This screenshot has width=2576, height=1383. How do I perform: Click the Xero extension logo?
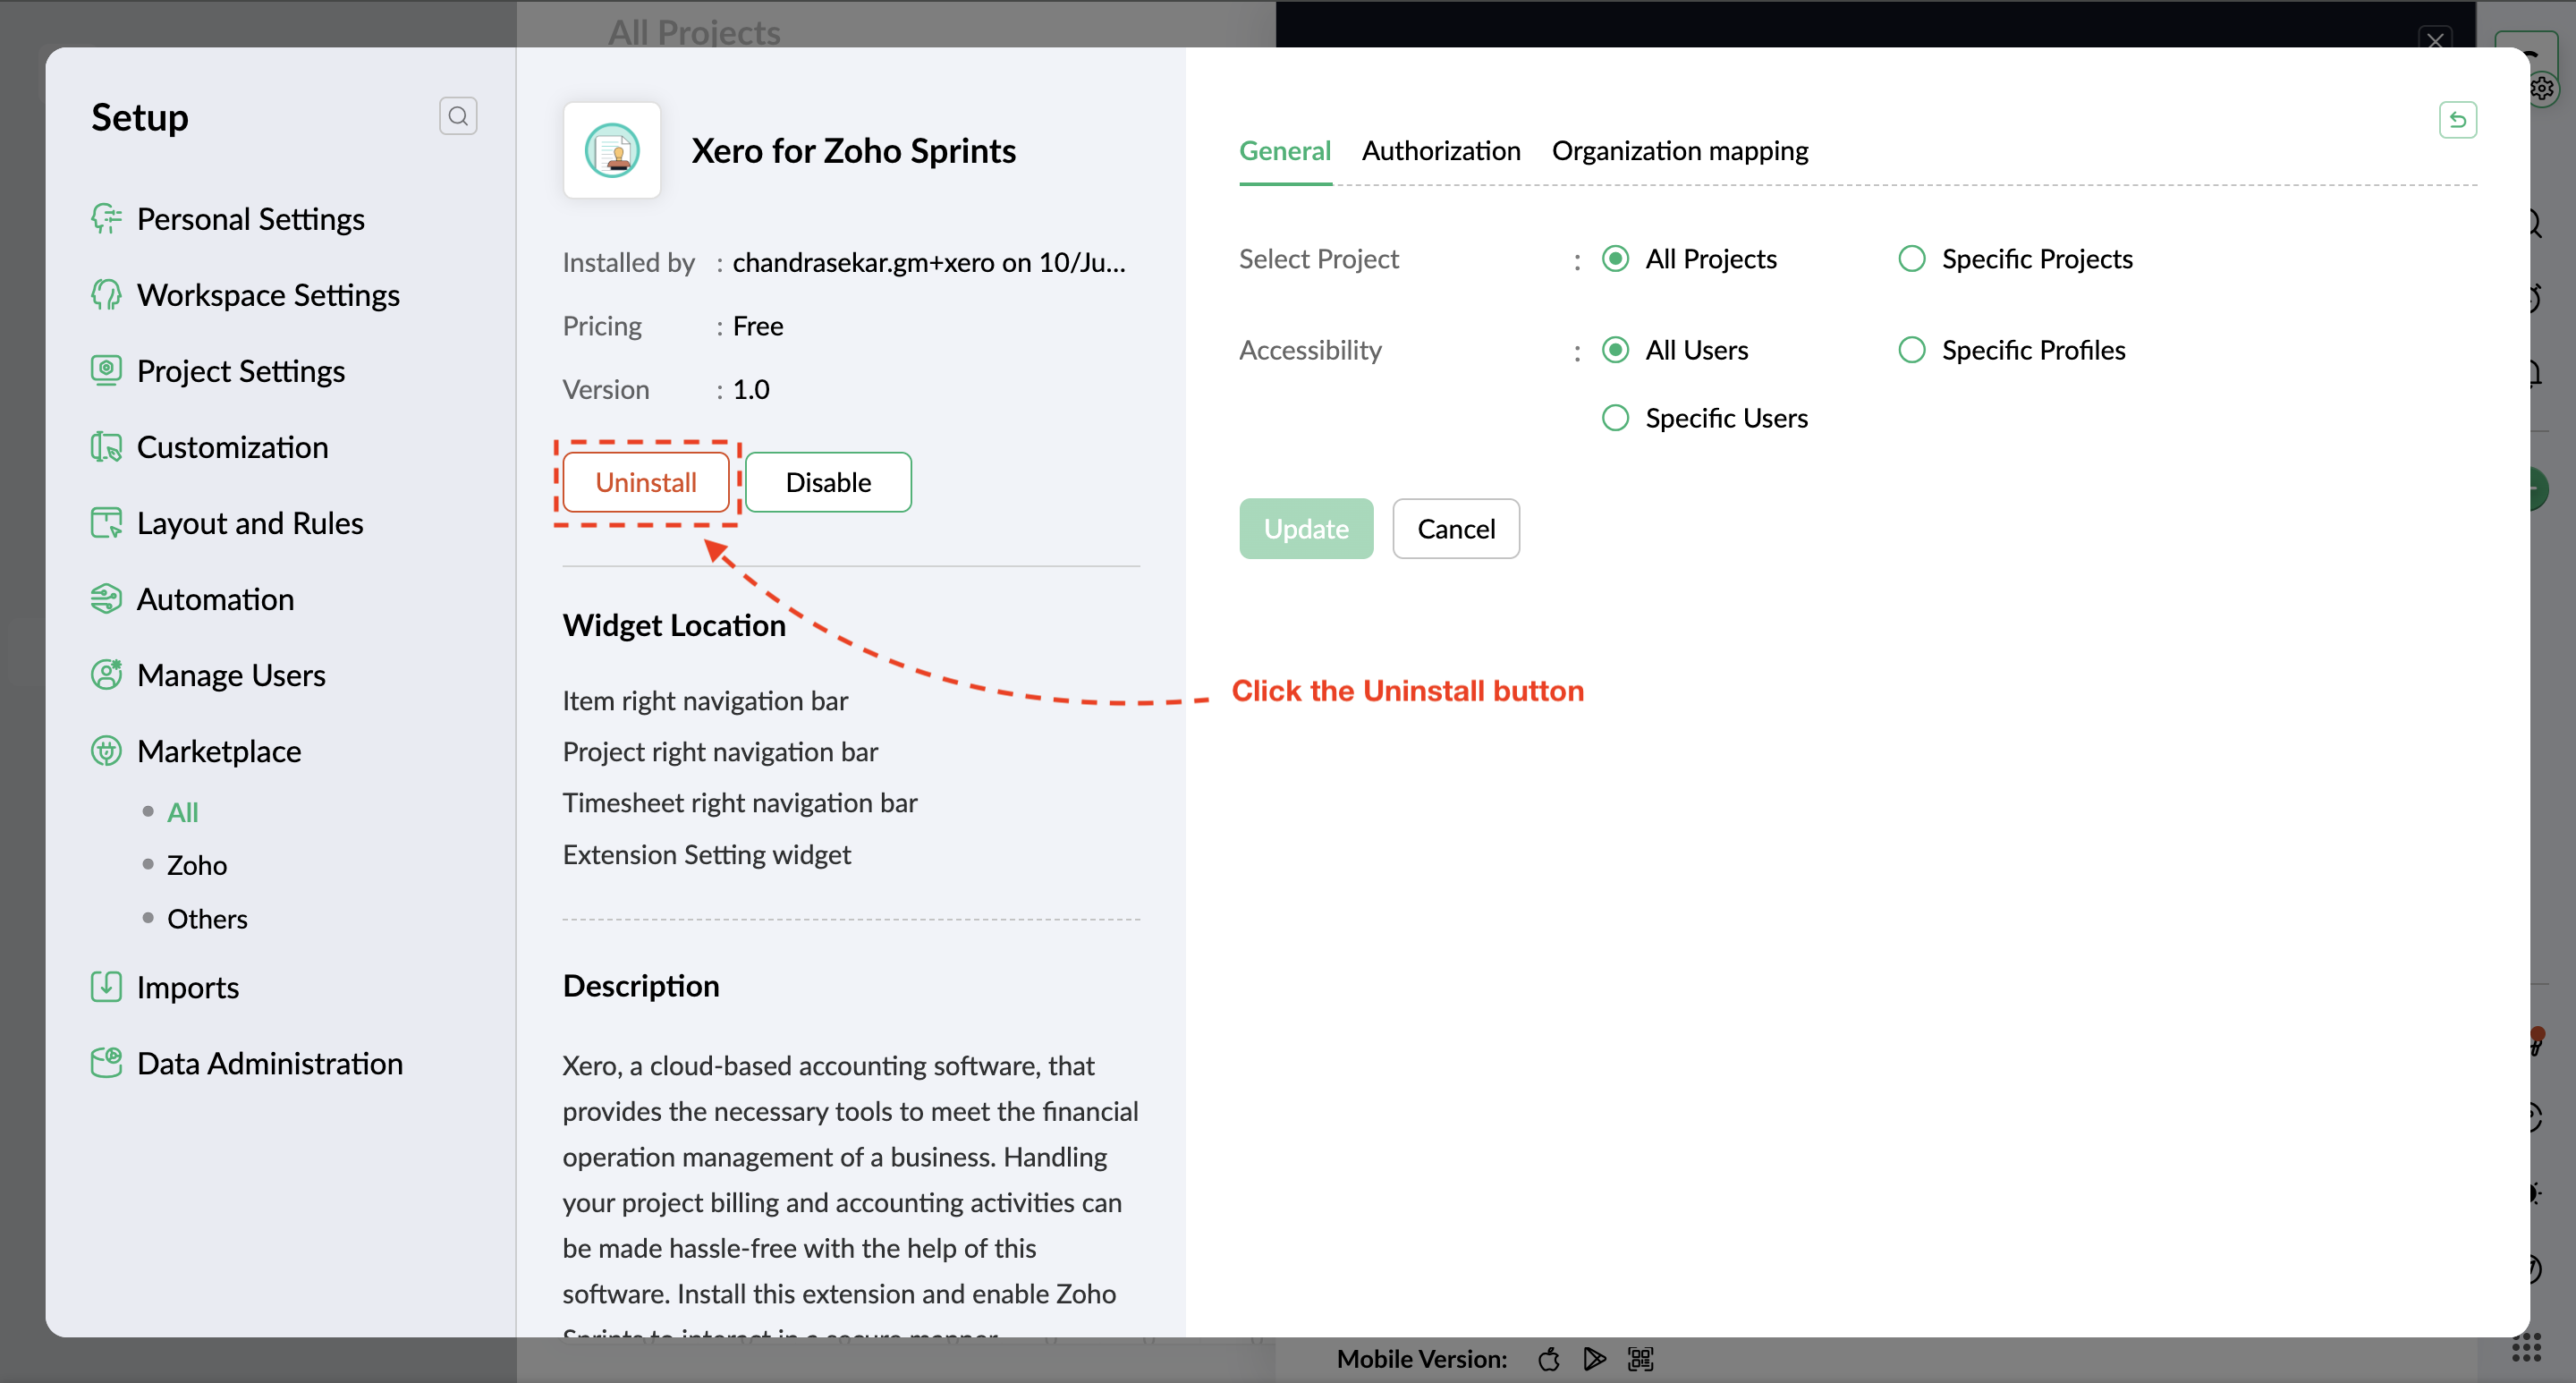[x=612, y=150]
